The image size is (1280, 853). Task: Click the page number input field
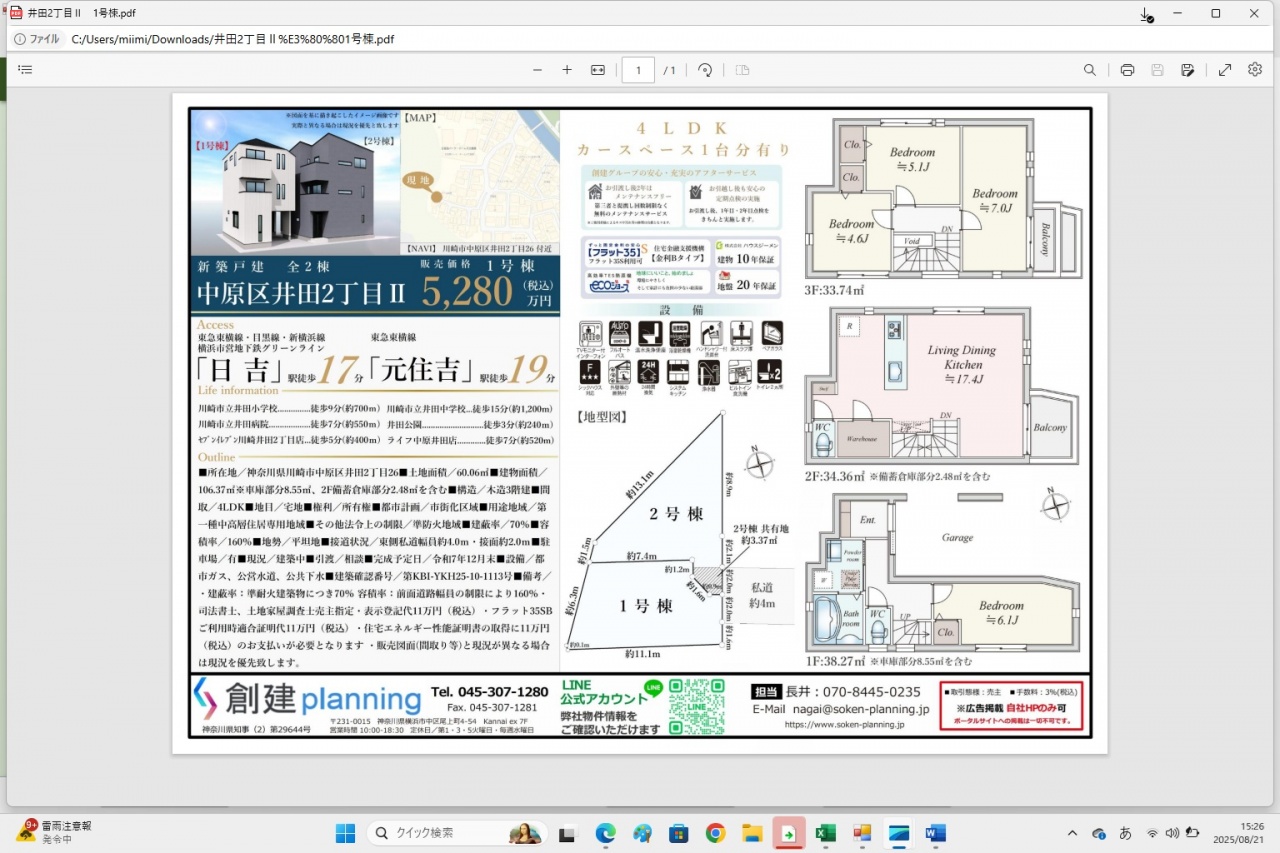[x=638, y=70]
